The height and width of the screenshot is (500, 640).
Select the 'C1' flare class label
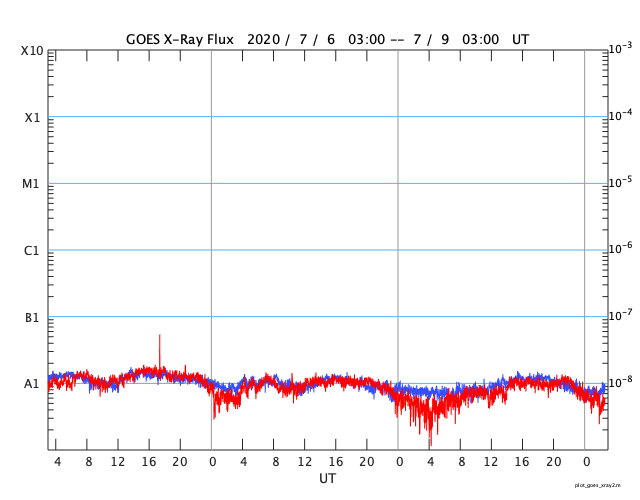point(32,250)
